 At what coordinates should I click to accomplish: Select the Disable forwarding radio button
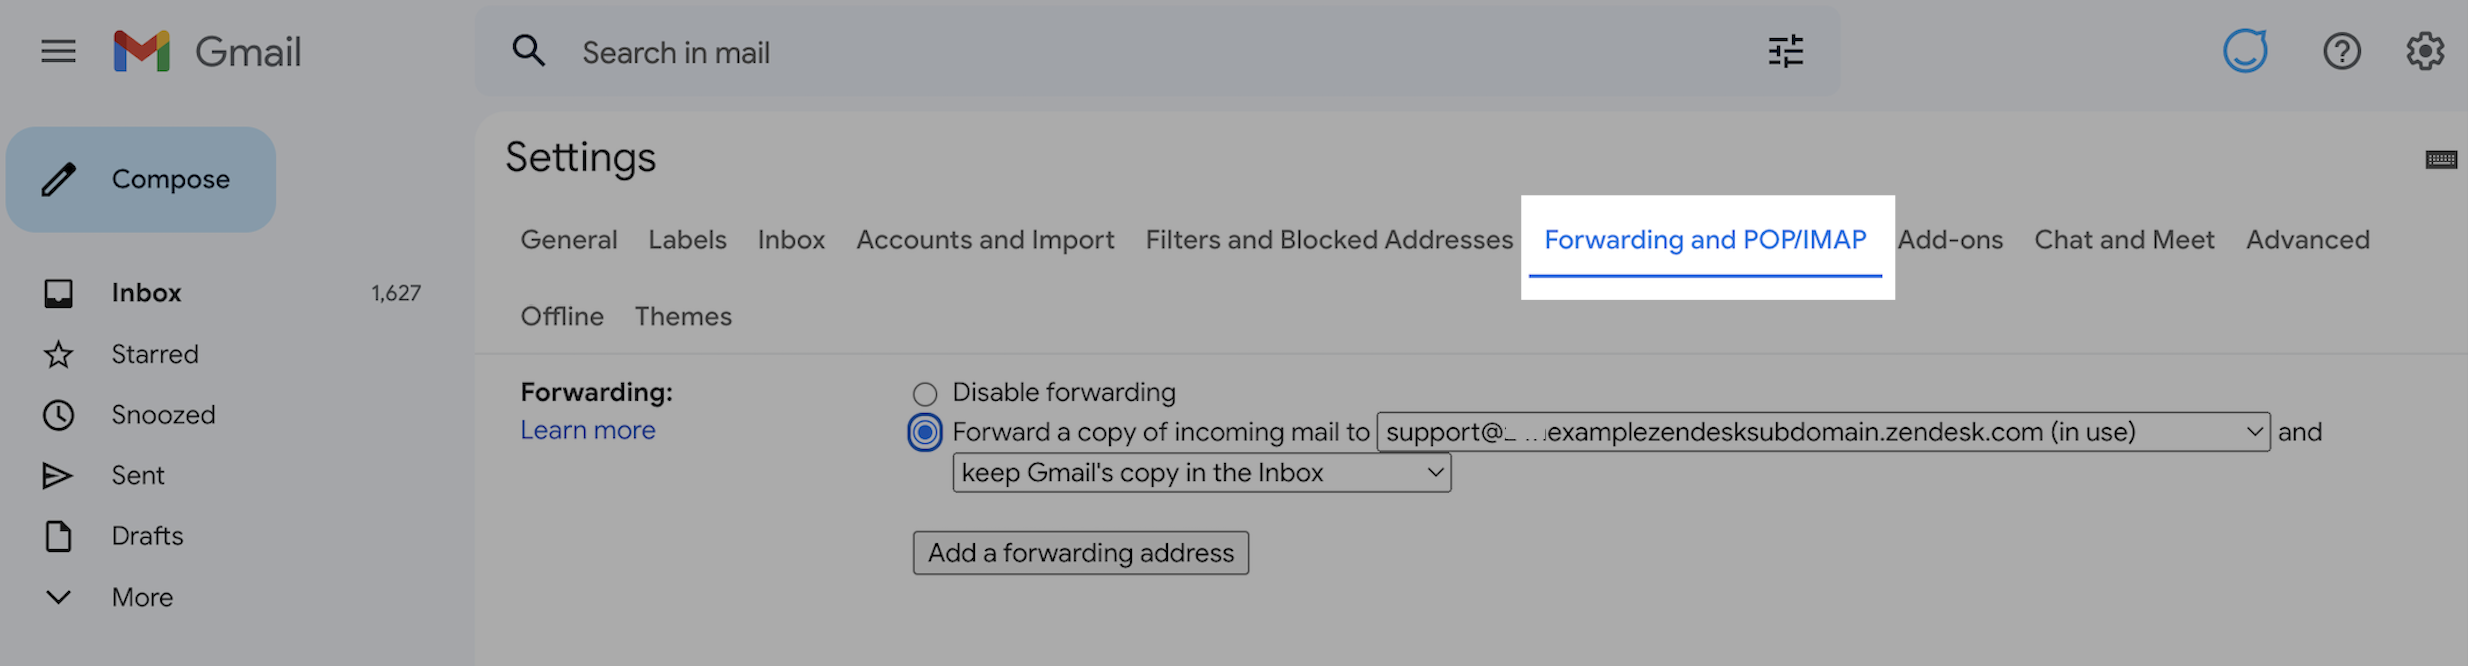tap(924, 392)
